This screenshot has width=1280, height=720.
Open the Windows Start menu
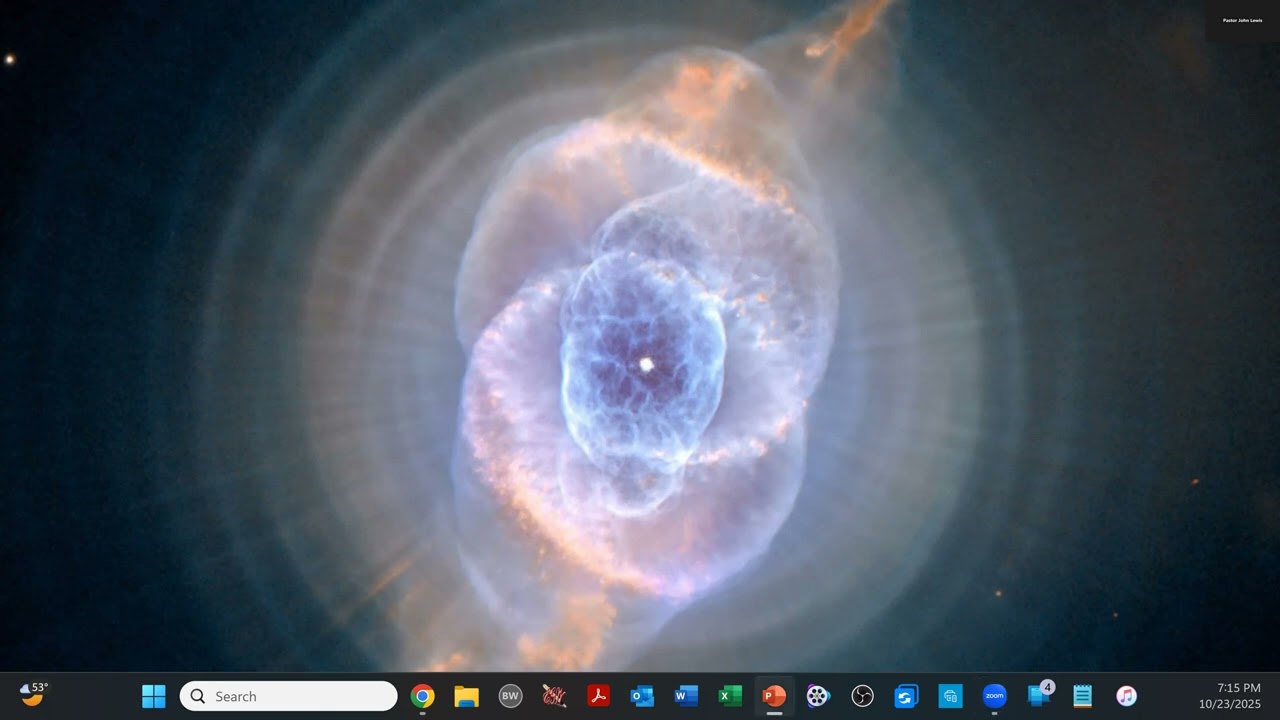click(x=153, y=696)
